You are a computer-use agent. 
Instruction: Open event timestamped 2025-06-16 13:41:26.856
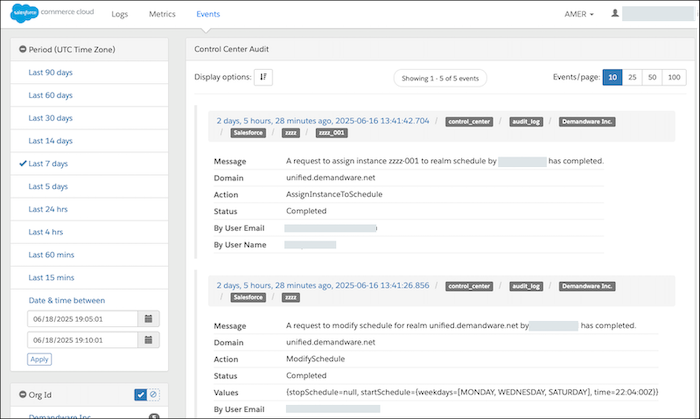coord(323,286)
